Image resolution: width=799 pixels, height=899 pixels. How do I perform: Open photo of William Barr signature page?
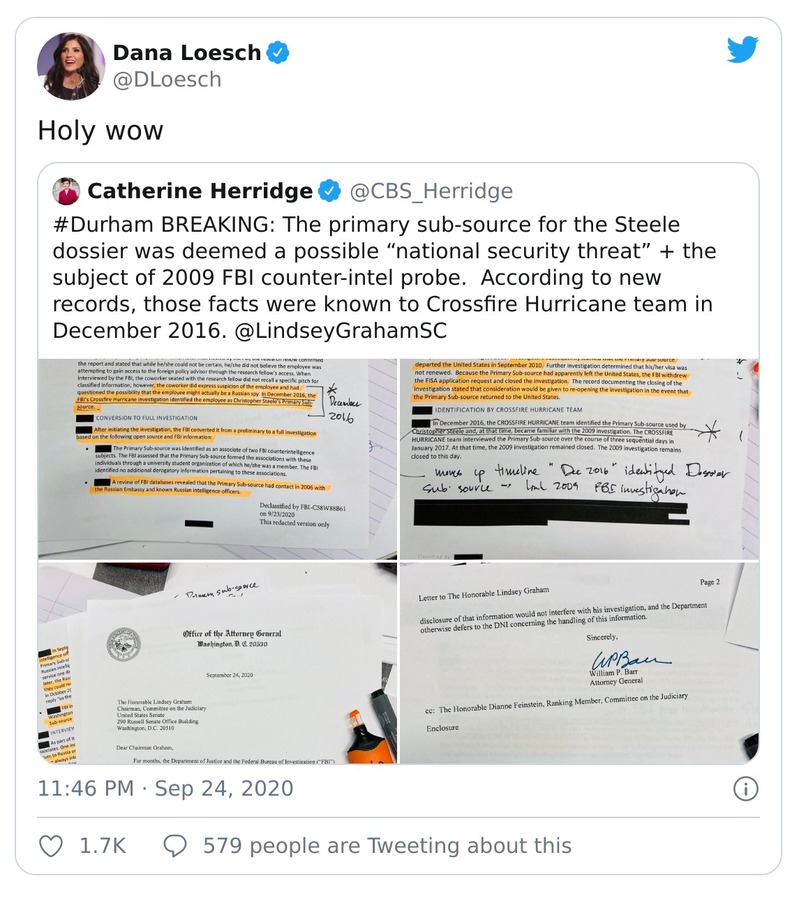[x=579, y=663]
